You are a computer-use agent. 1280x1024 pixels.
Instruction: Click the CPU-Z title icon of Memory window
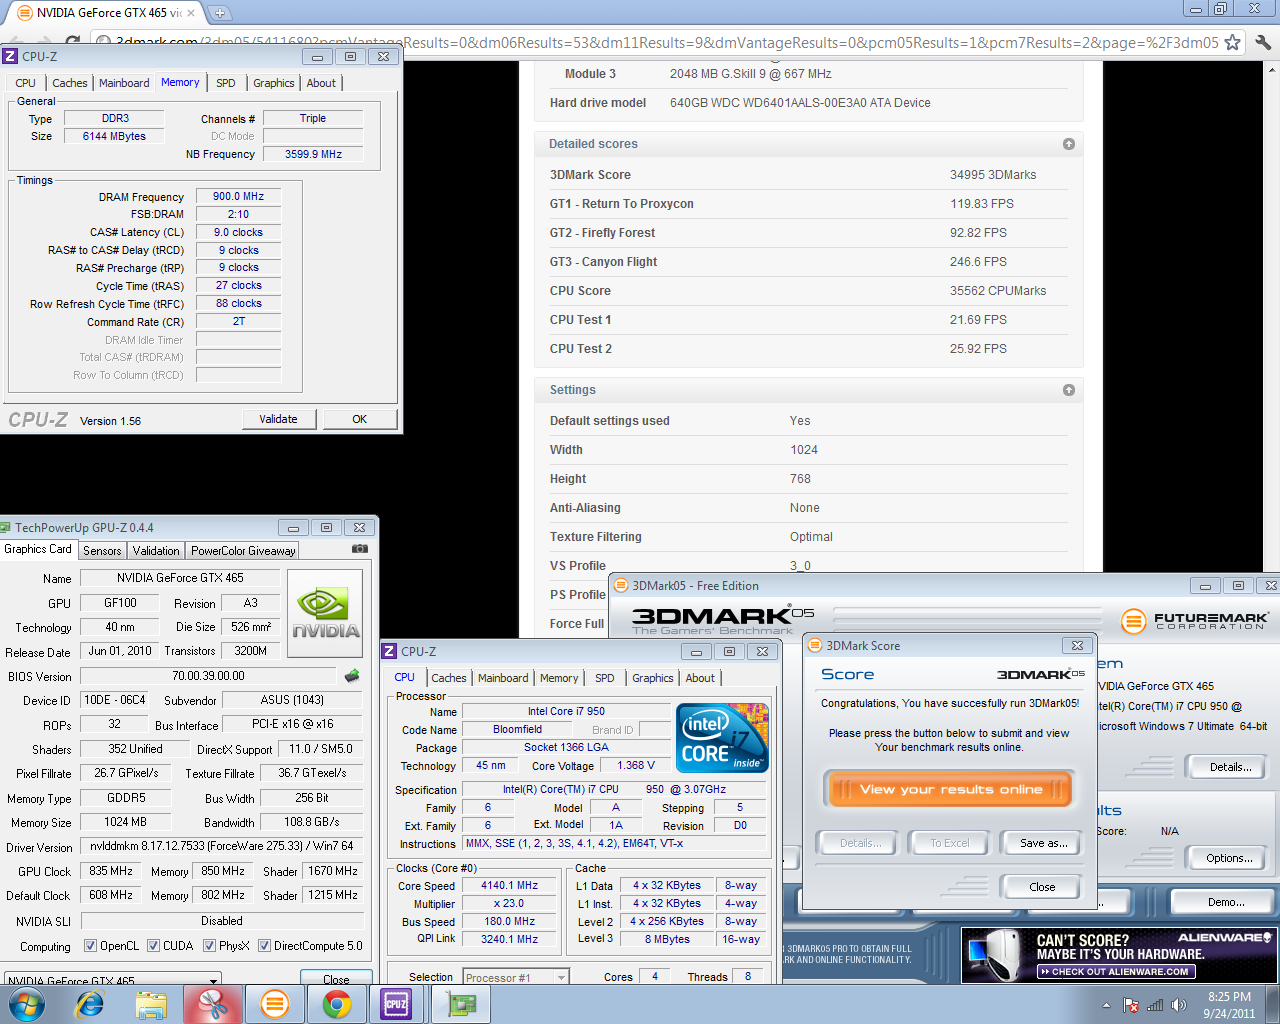pyautogui.click(x=10, y=57)
